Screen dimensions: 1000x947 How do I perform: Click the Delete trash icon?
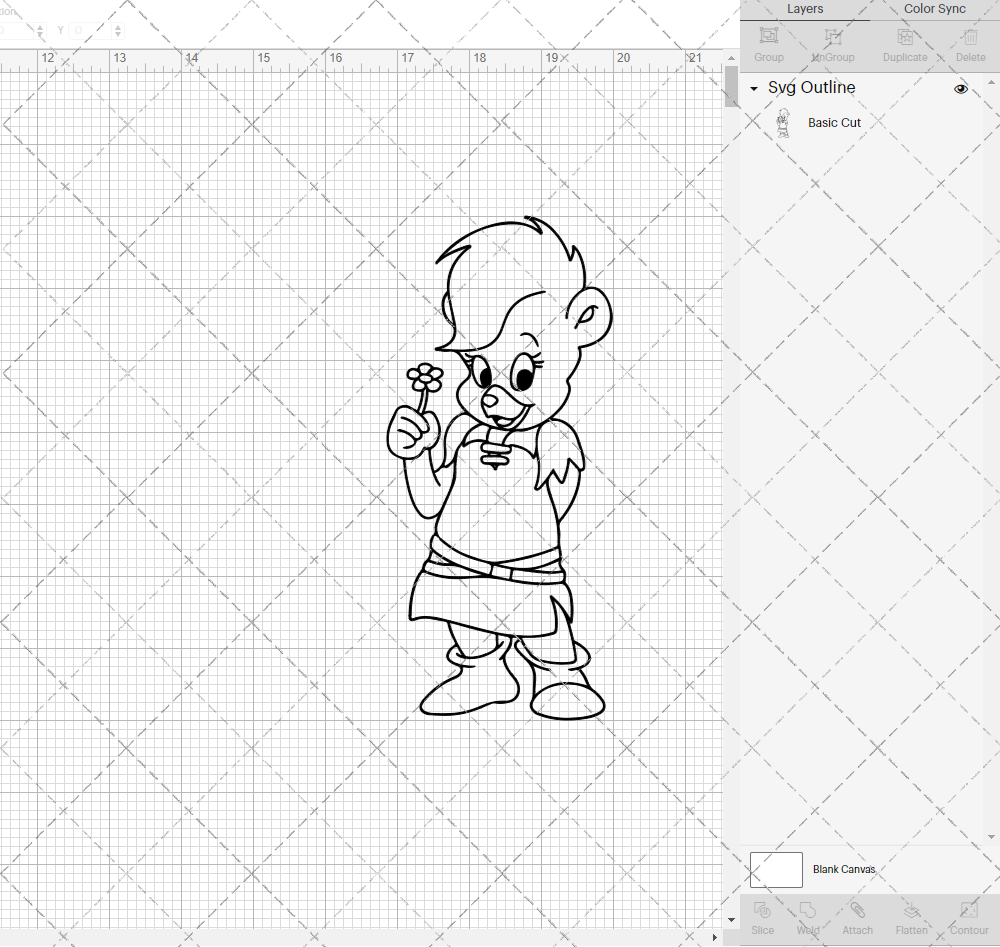[970, 36]
